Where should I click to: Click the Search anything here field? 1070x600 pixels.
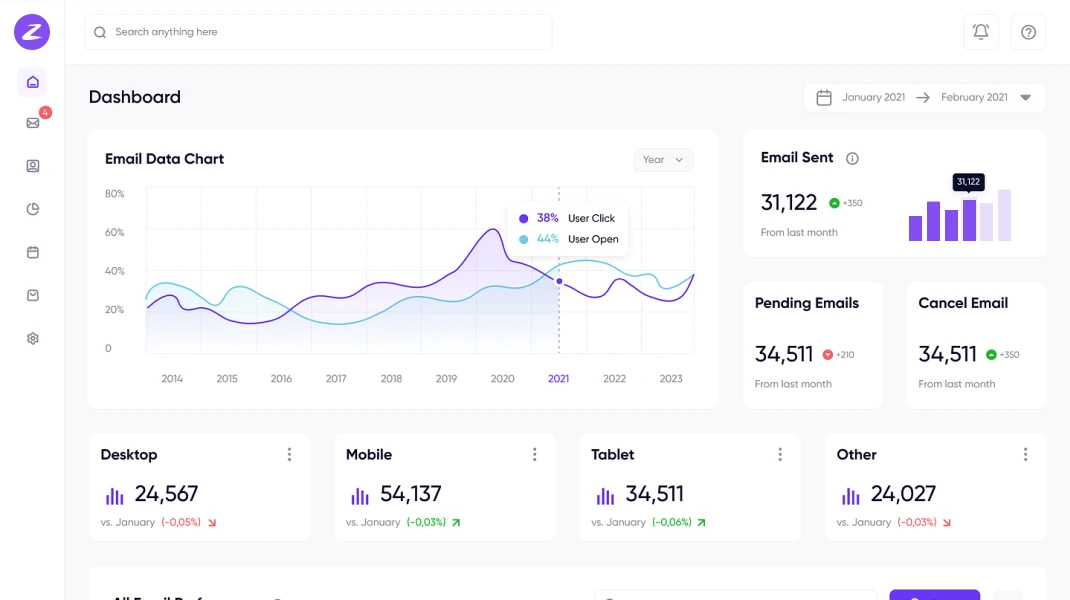[x=318, y=32]
